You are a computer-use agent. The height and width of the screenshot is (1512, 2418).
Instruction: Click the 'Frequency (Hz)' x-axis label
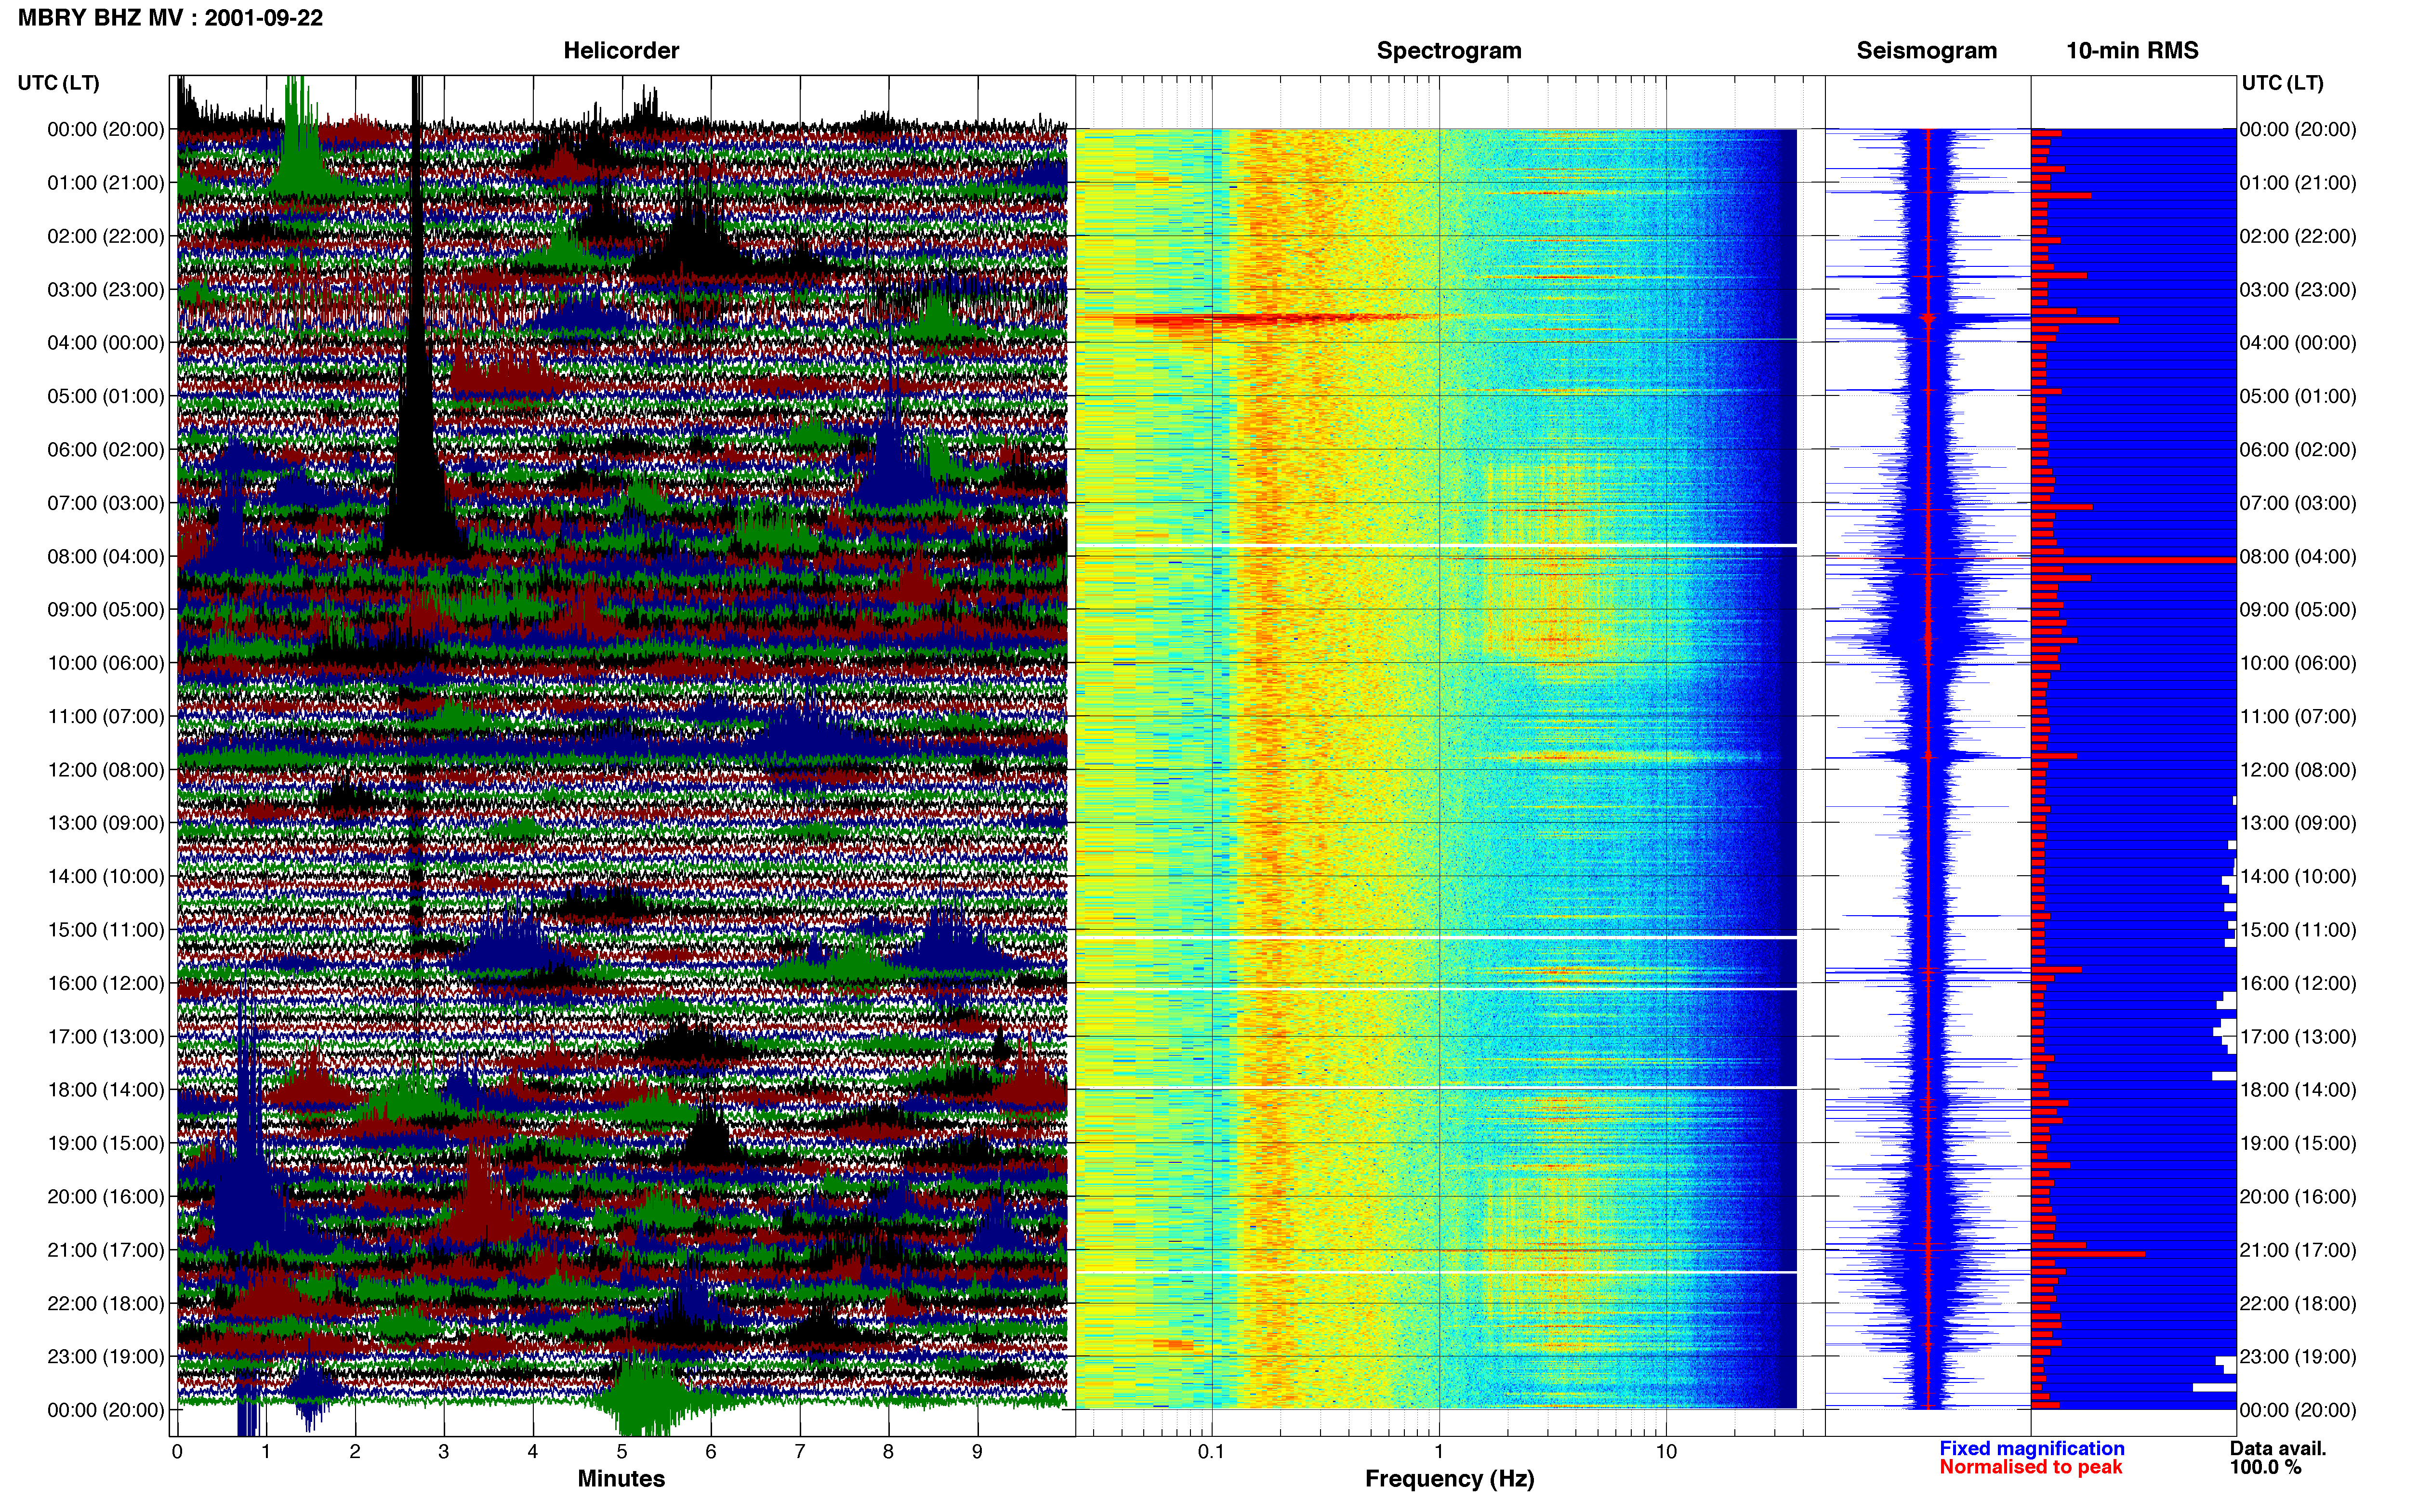point(1449,1479)
